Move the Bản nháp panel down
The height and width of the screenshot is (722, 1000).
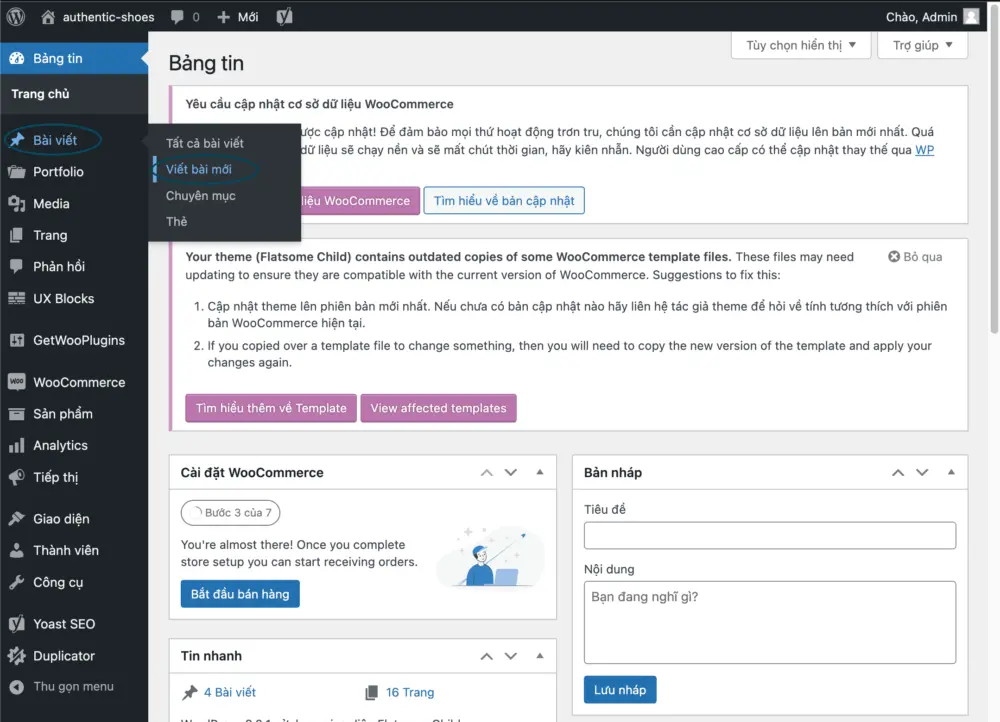coord(922,473)
